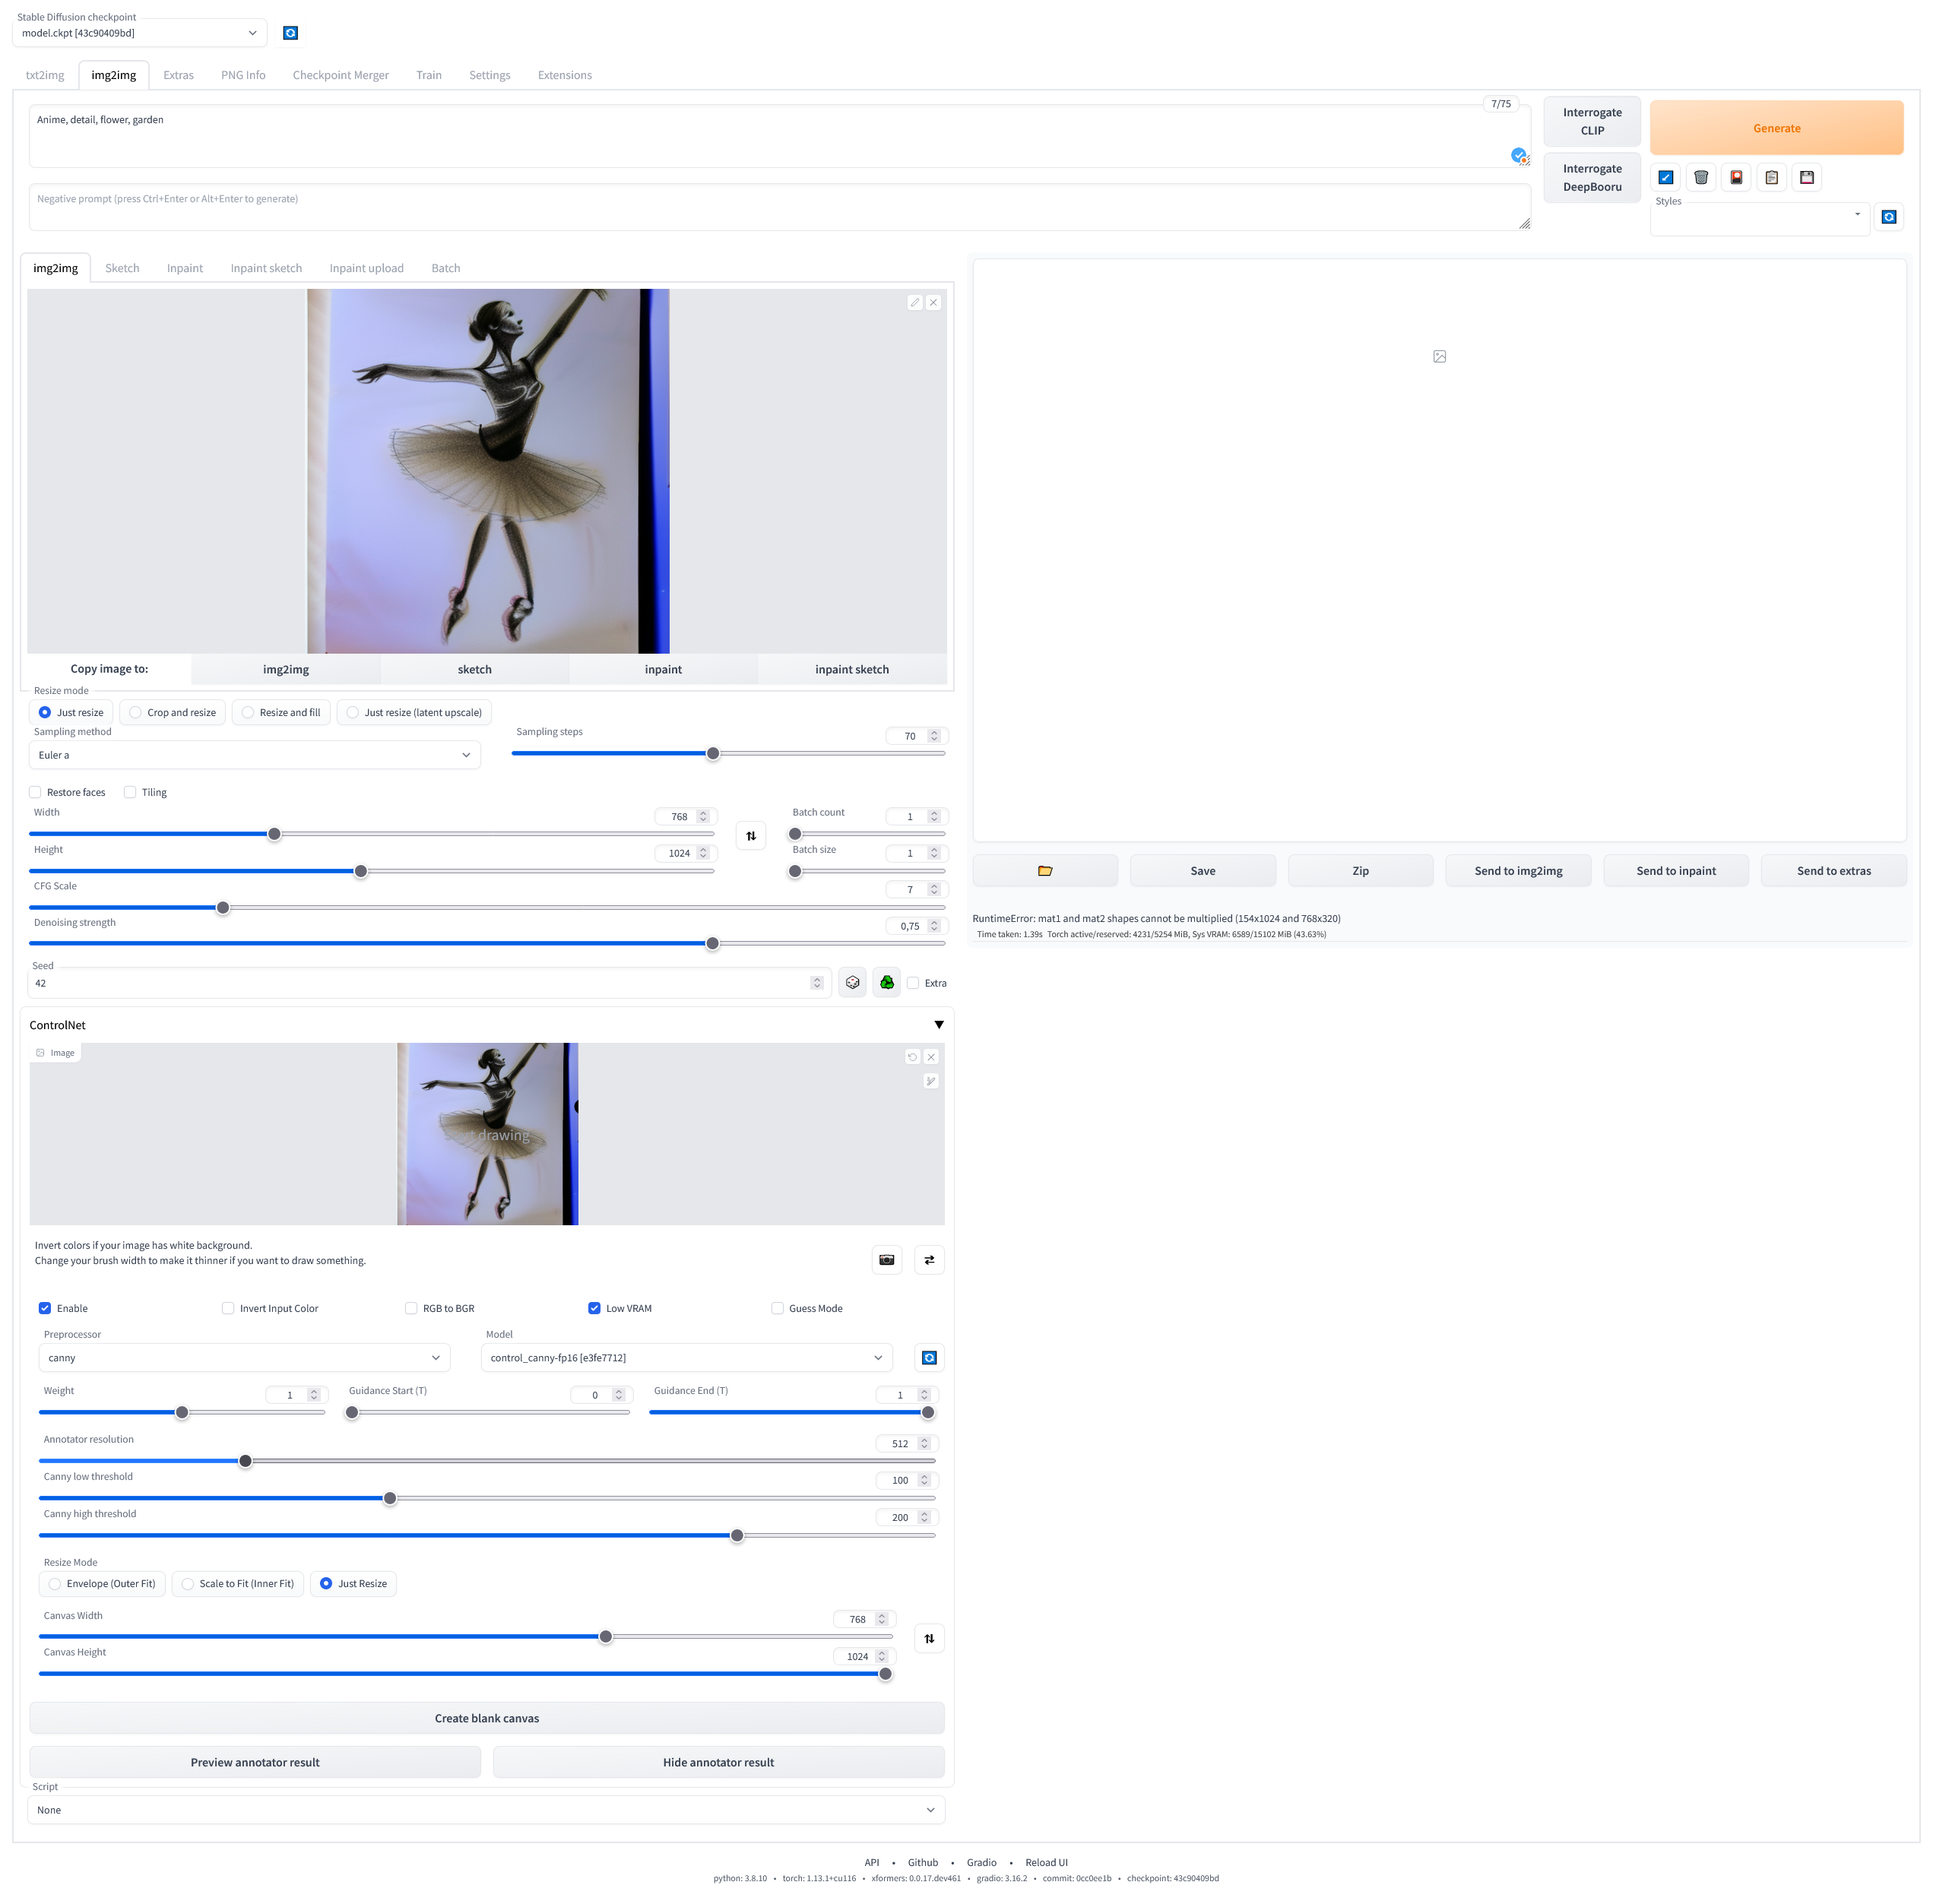Refresh the ControlNet model list
The width and height of the screenshot is (1933, 1904).
929,1358
